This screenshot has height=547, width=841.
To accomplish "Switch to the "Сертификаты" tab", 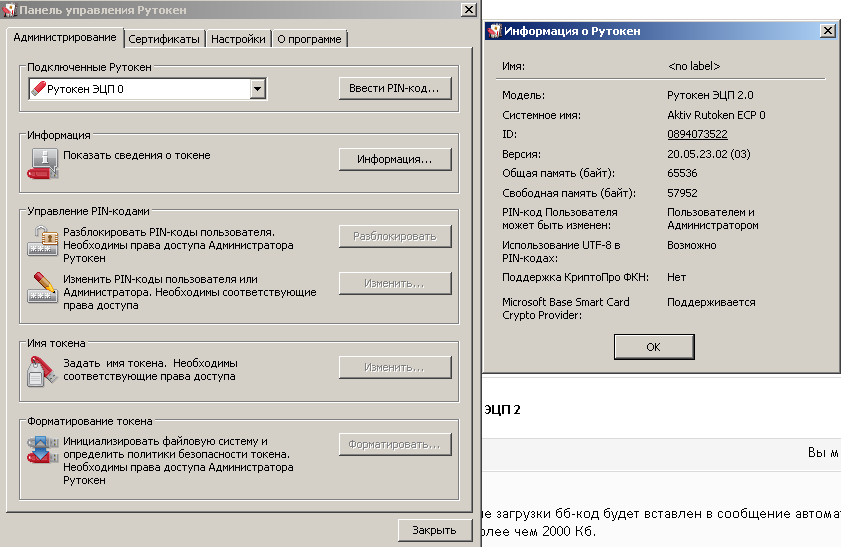I will (165, 39).
